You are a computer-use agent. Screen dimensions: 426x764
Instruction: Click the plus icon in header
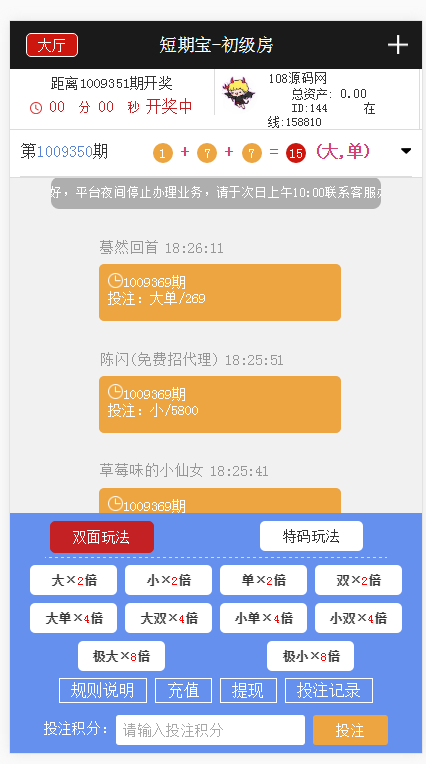tap(397, 45)
